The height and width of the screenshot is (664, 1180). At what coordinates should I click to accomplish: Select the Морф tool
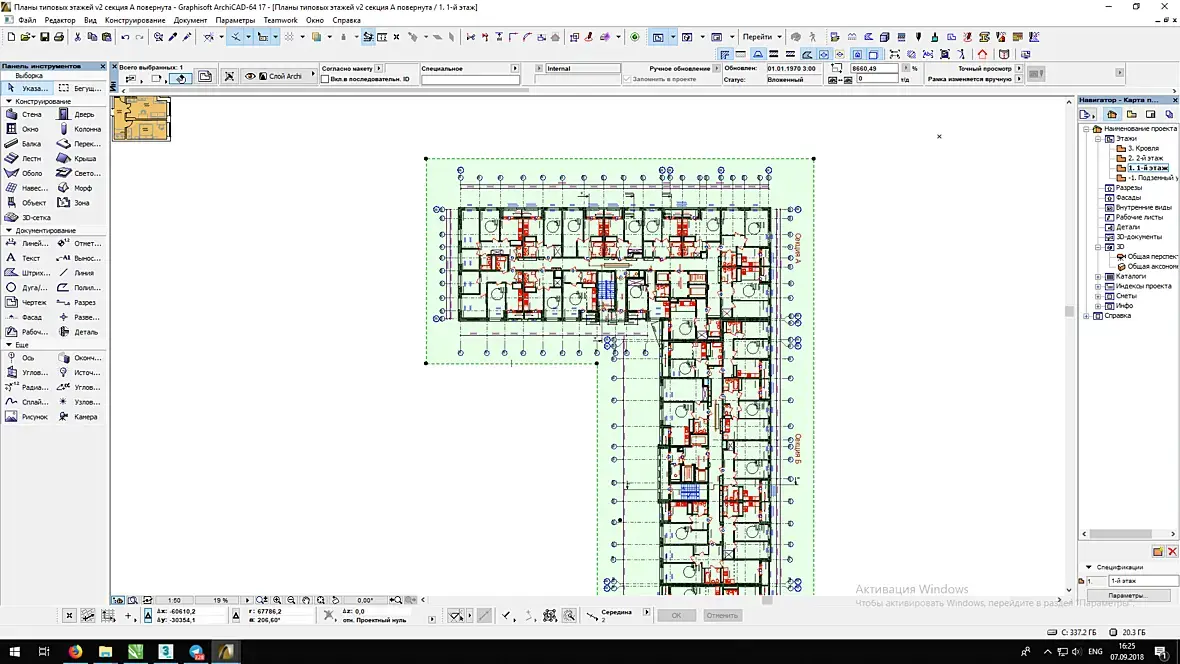pos(77,188)
